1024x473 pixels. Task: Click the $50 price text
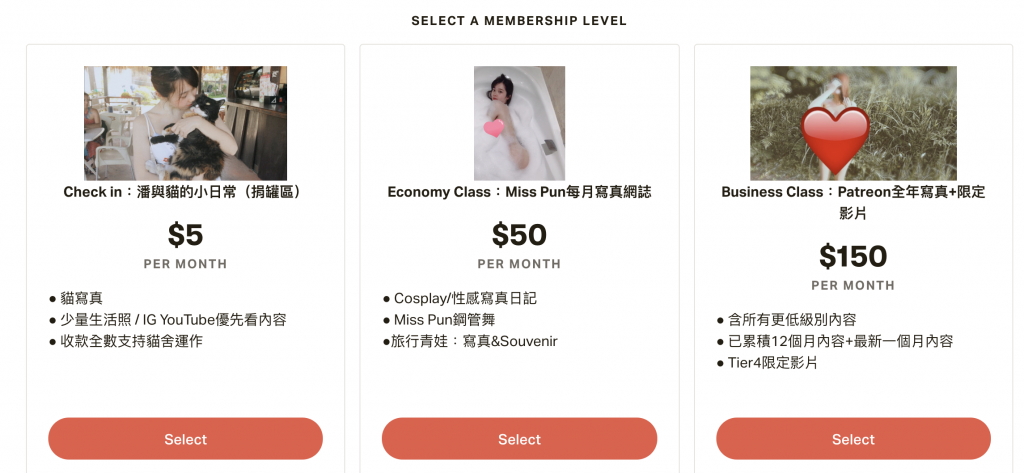(519, 235)
